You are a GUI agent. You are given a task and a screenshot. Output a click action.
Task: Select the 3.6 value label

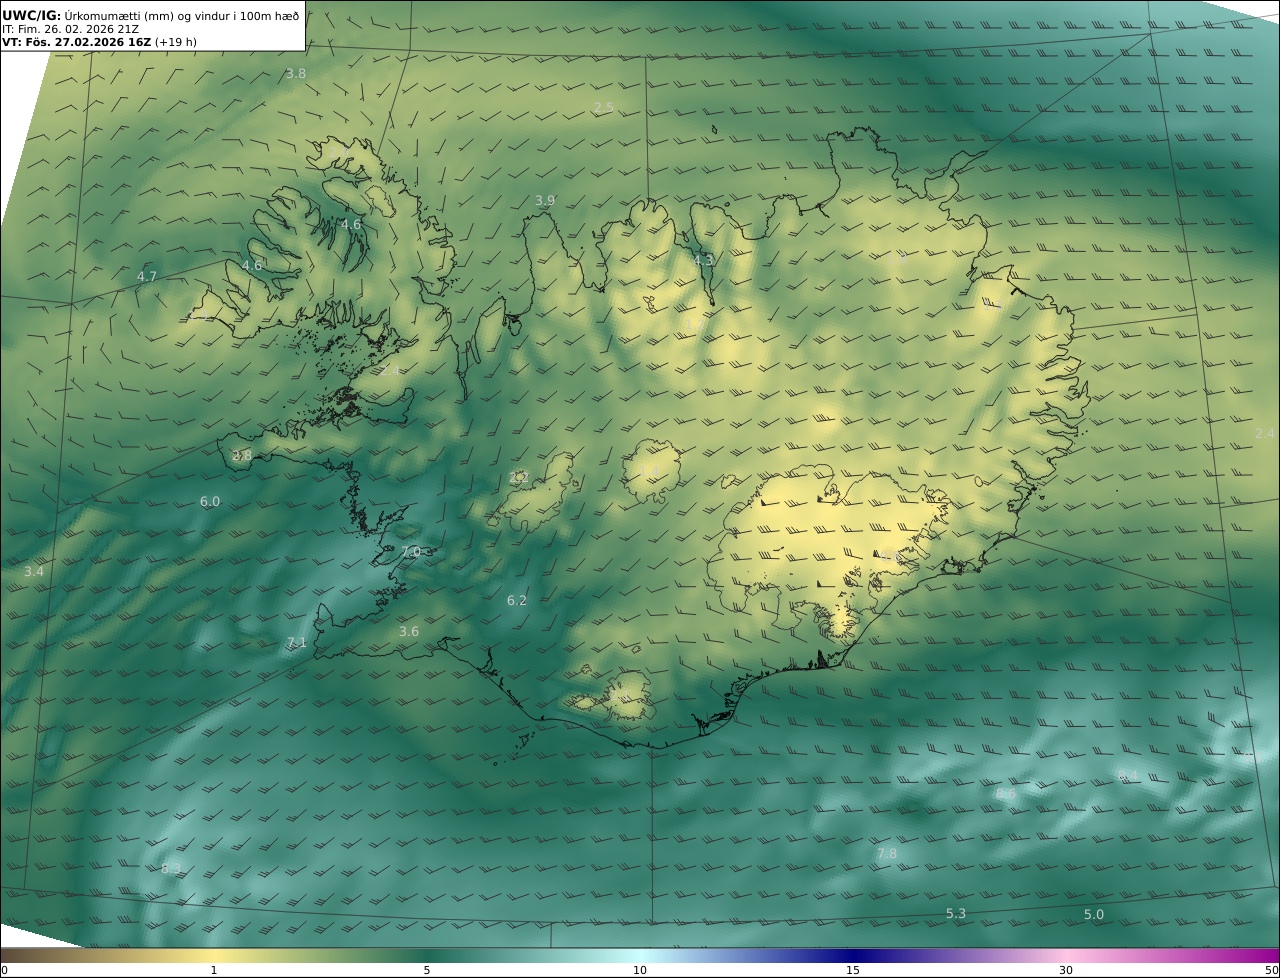pos(409,632)
